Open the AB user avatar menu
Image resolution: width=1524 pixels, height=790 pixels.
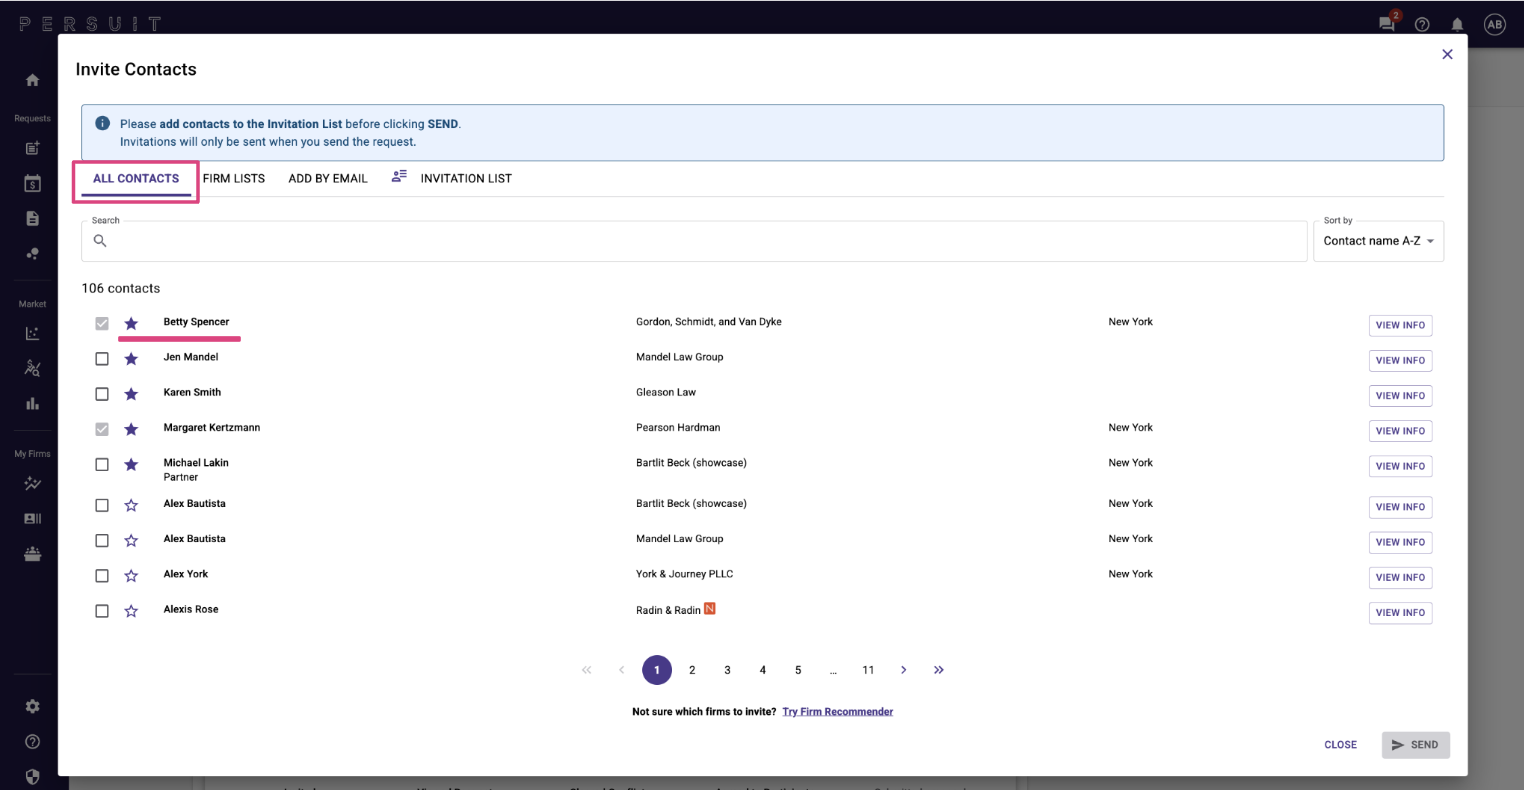(x=1494, y=25)
